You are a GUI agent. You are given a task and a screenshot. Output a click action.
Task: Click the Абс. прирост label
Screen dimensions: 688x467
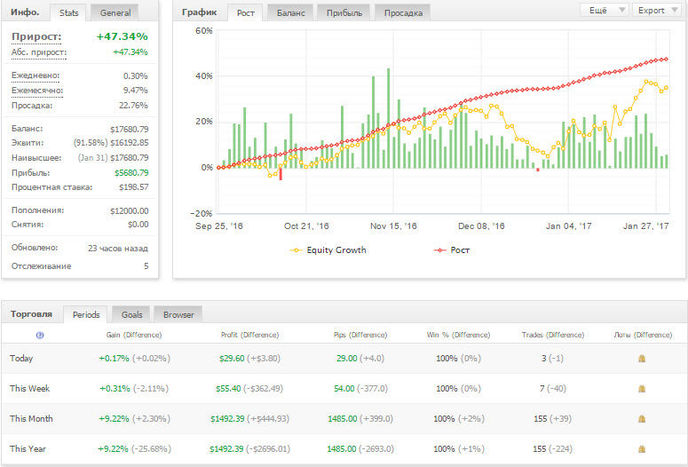click(39, 52)
